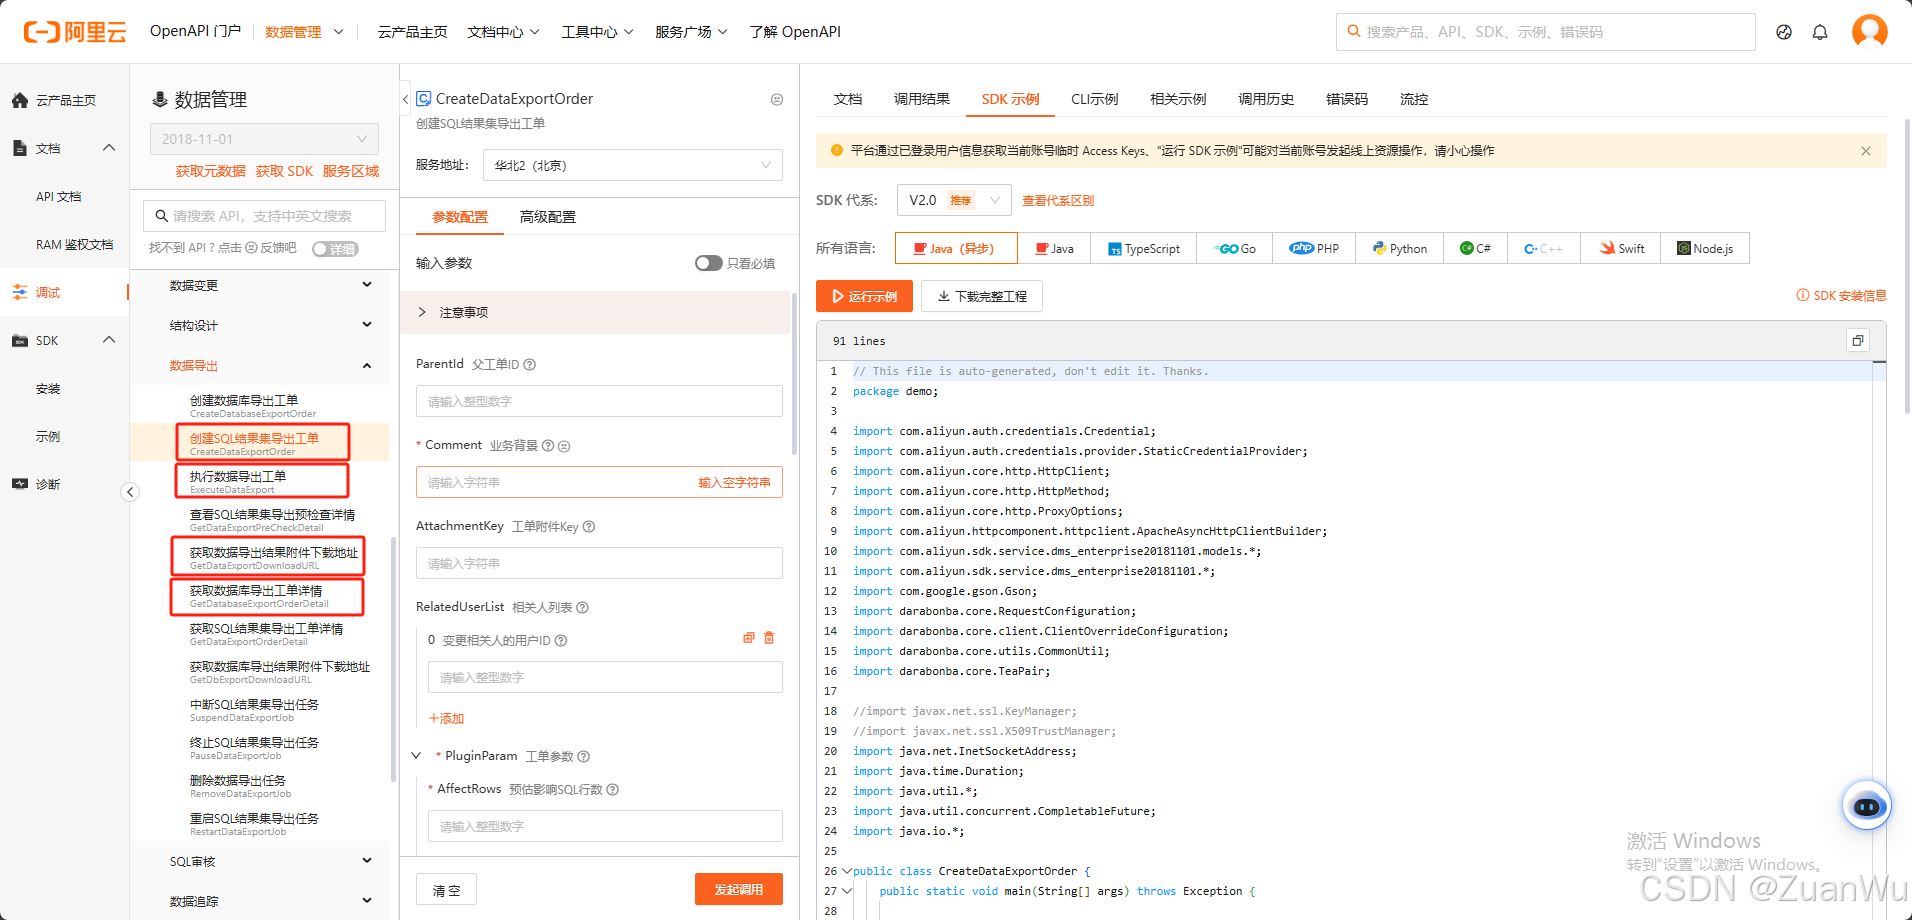The image size is (1912, 920).
Task: Collapse the PluginParam parameter group
Action: 416,756
